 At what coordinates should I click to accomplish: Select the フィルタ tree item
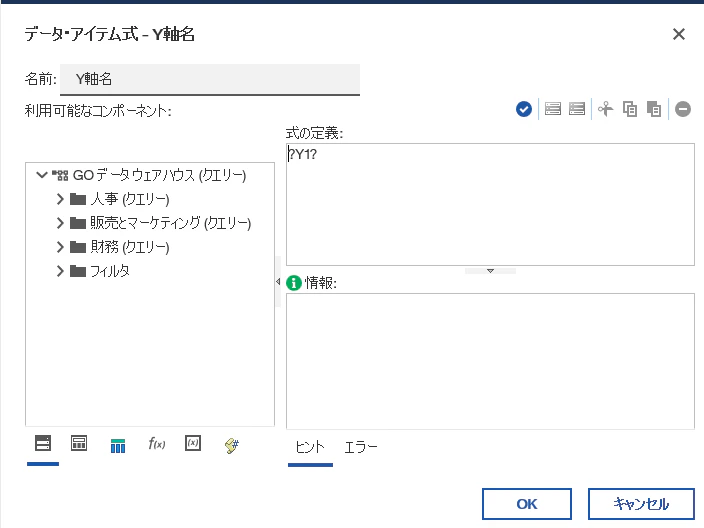pos(110,271)
